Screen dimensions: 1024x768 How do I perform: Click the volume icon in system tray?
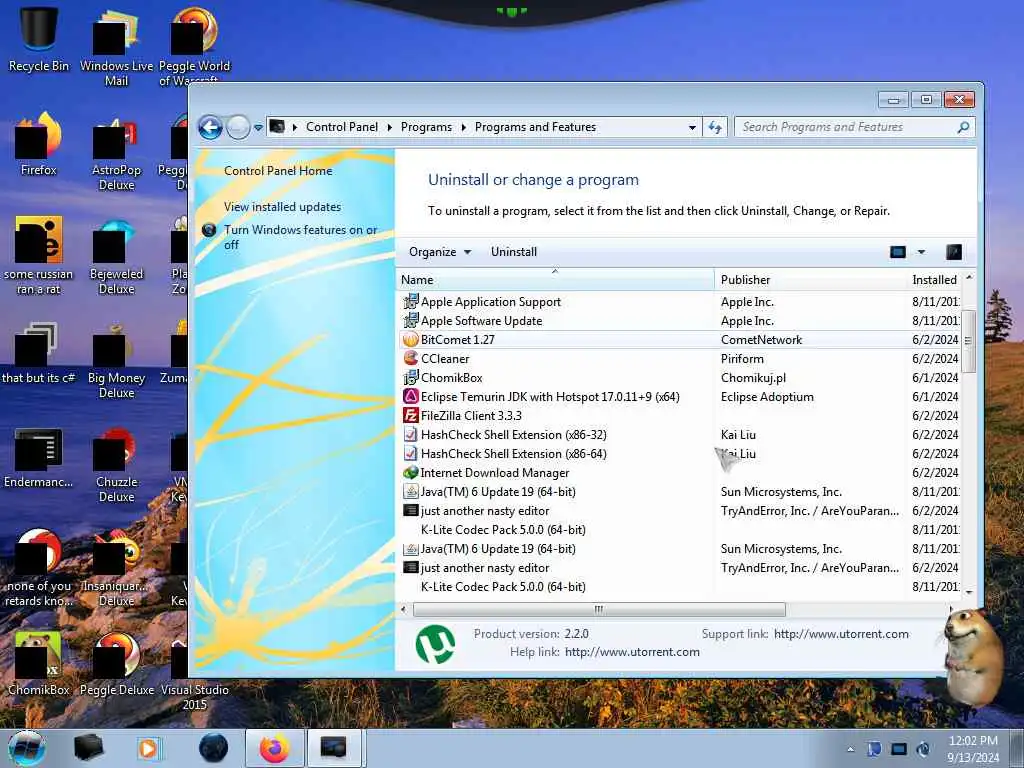click(x=923, y=749)
